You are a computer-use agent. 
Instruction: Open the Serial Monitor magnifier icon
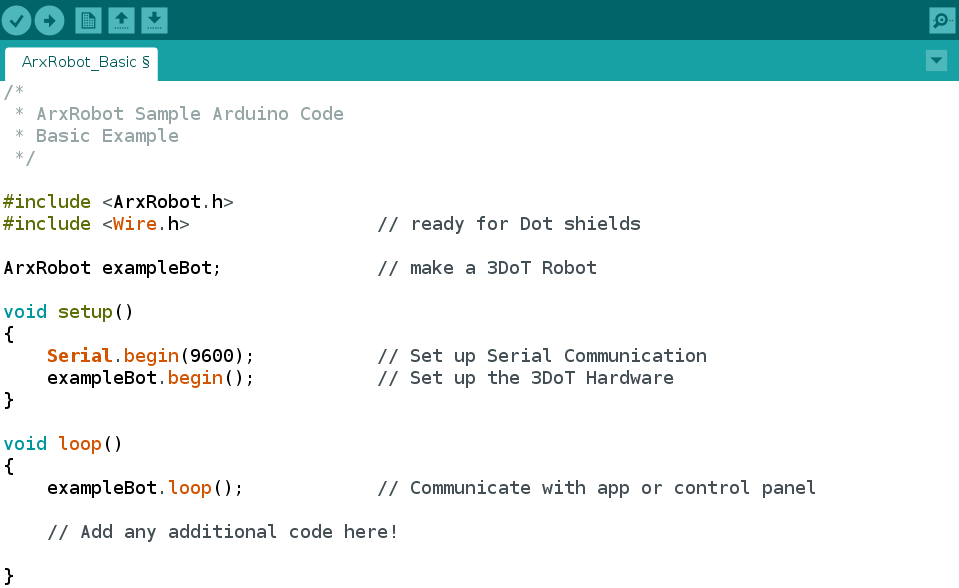click(x=941, y=21)
